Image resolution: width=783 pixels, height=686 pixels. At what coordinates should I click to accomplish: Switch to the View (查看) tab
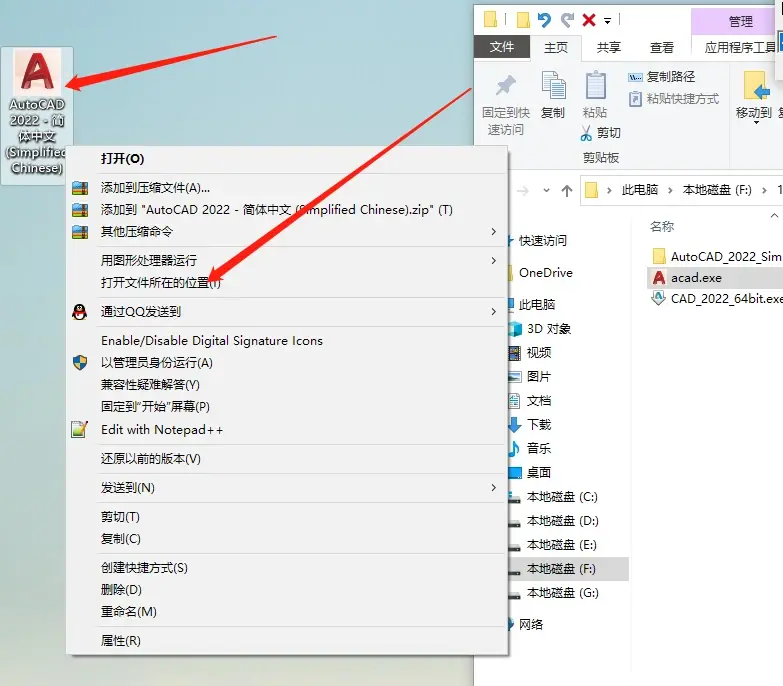click(662, 47)
